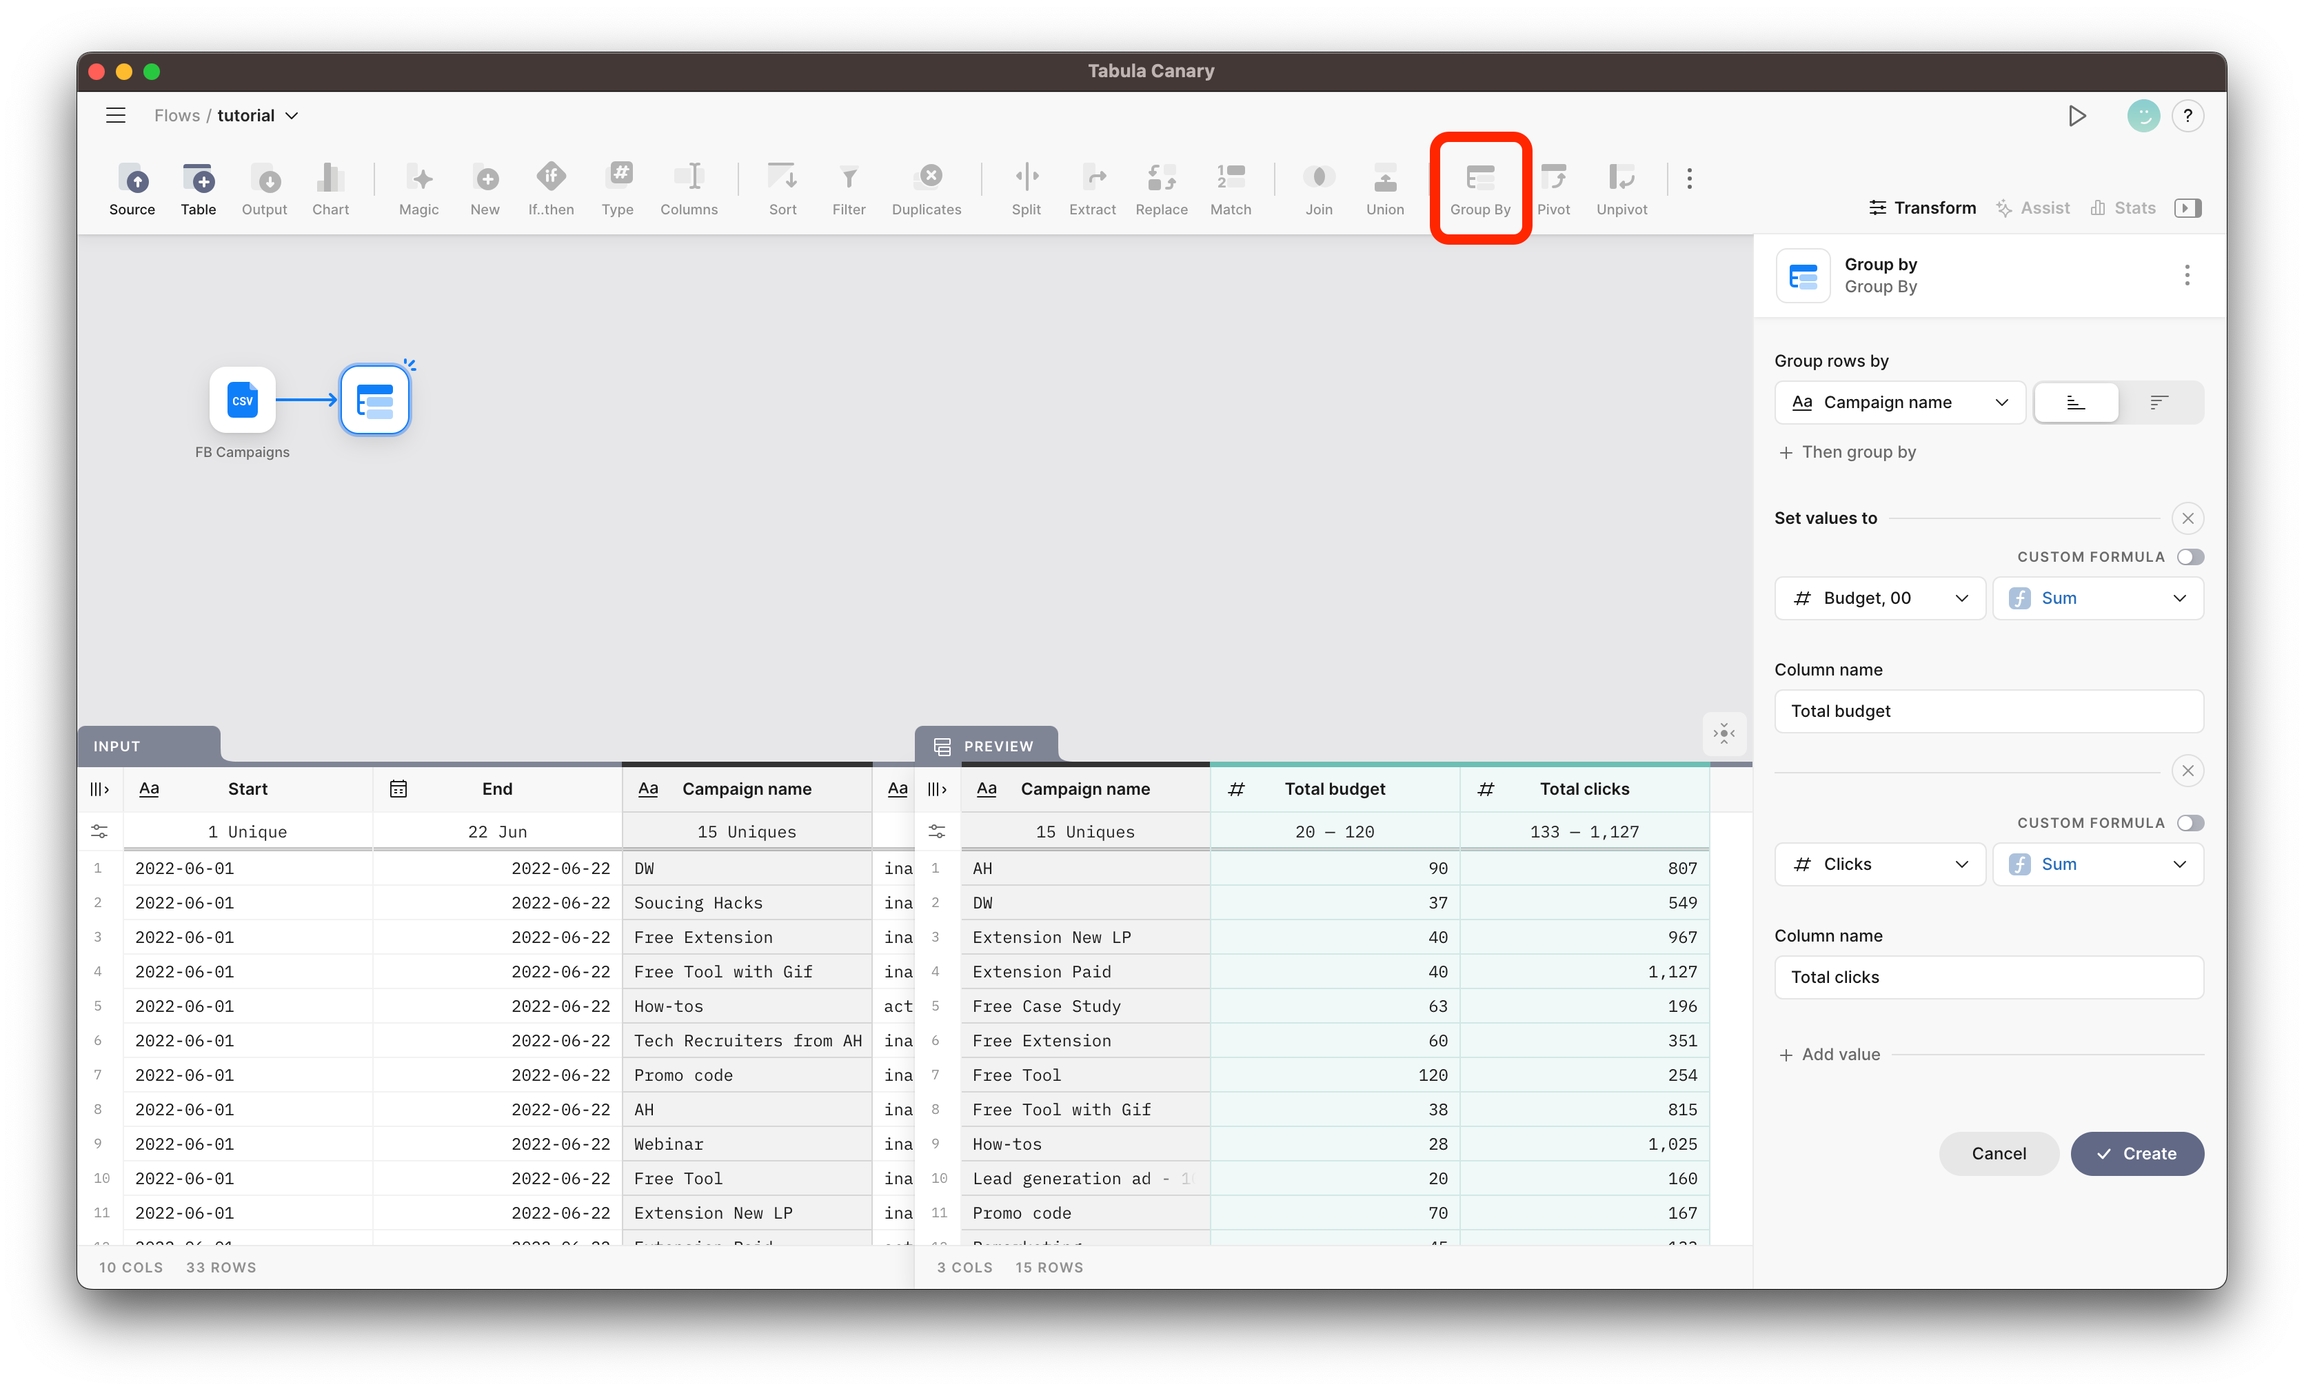Open the Stats tab
The height and width of the screenshot is (1391, 2304).
click(2123, 208)
